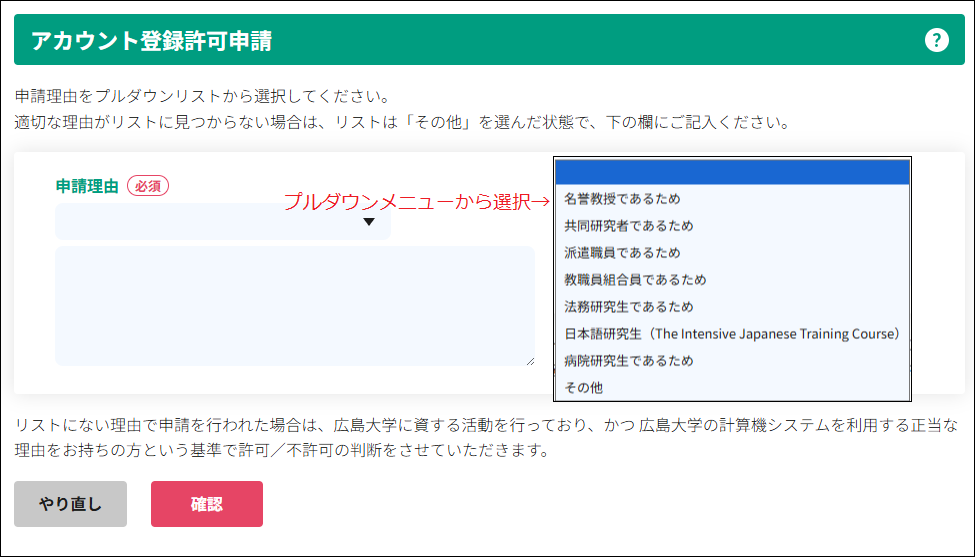Click the green 申請理由 field label

[x=87, y=186]
